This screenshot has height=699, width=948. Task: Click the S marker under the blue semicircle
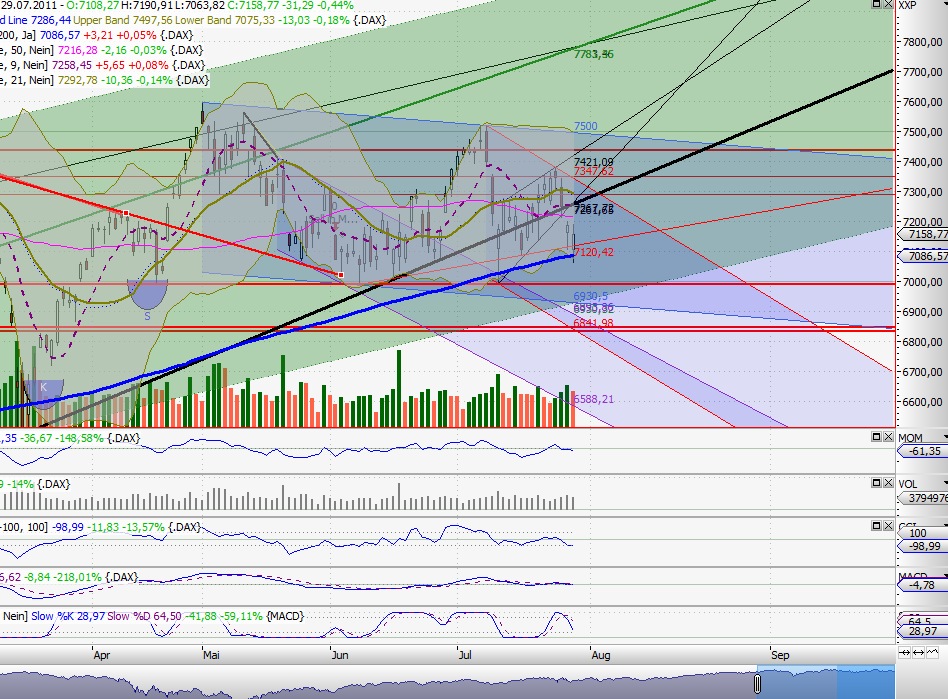[x=147, y=316]
